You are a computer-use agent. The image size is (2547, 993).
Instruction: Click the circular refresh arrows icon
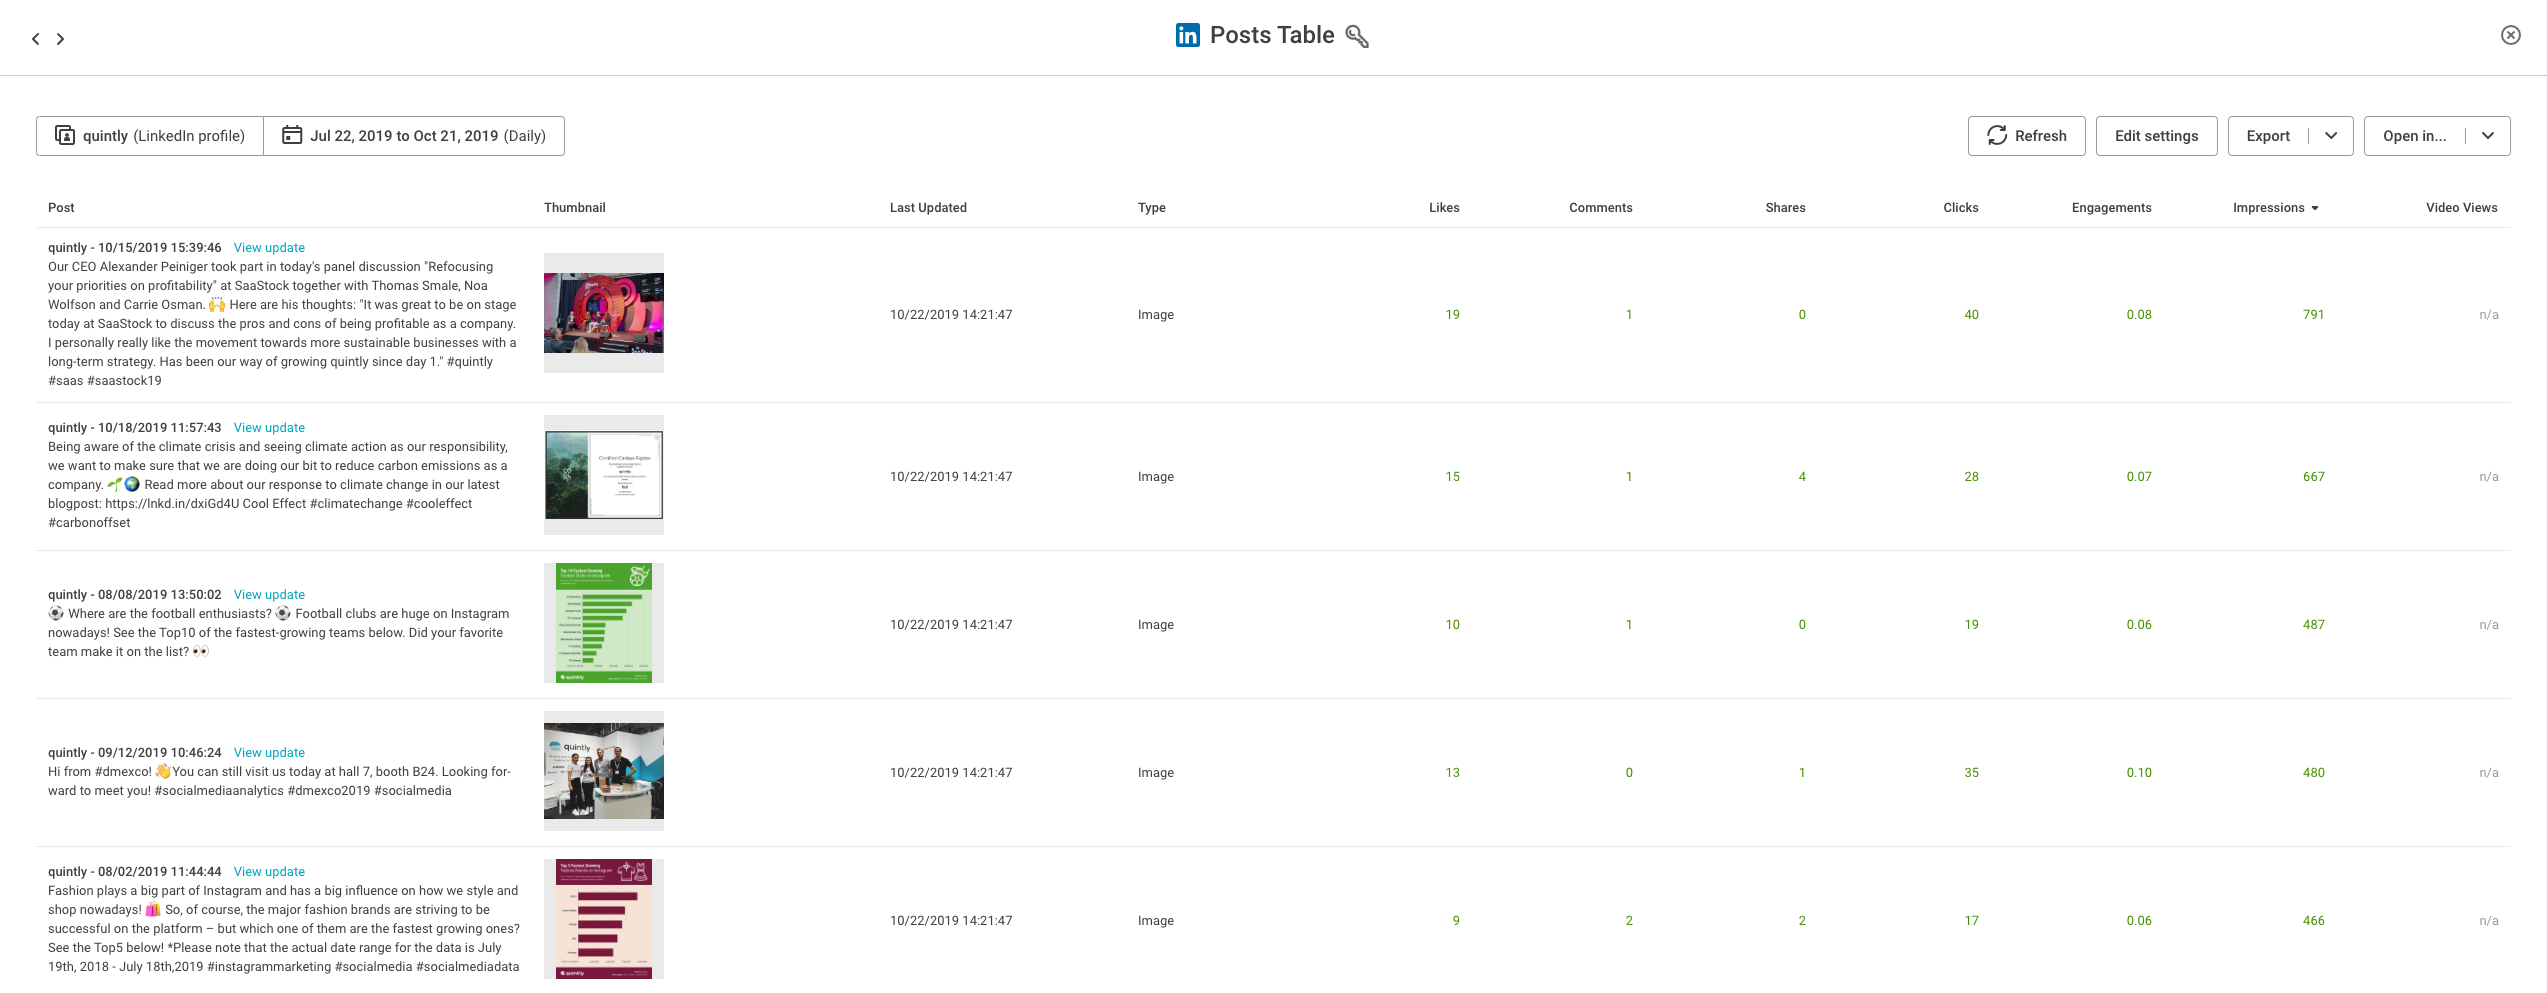coord(1996,135)
